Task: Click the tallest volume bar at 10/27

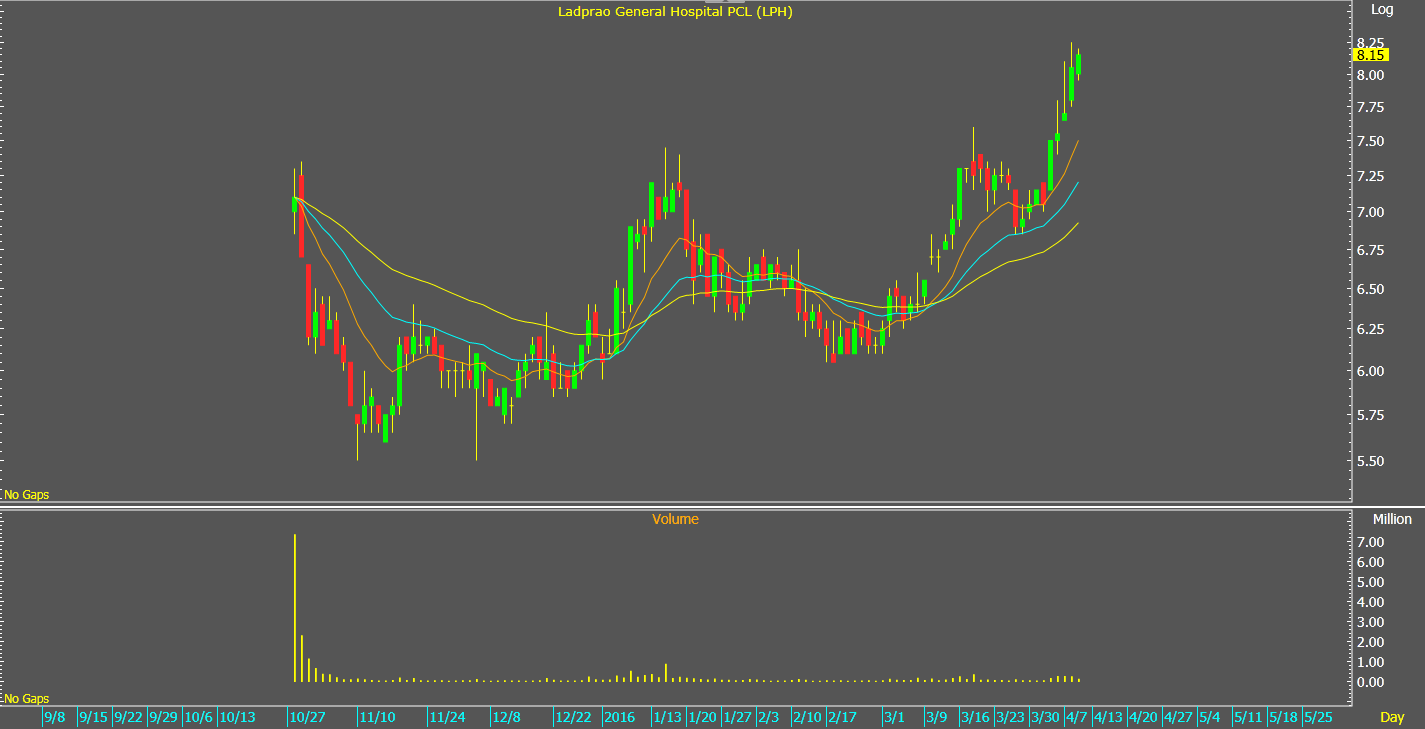Action: click(295, 608)
